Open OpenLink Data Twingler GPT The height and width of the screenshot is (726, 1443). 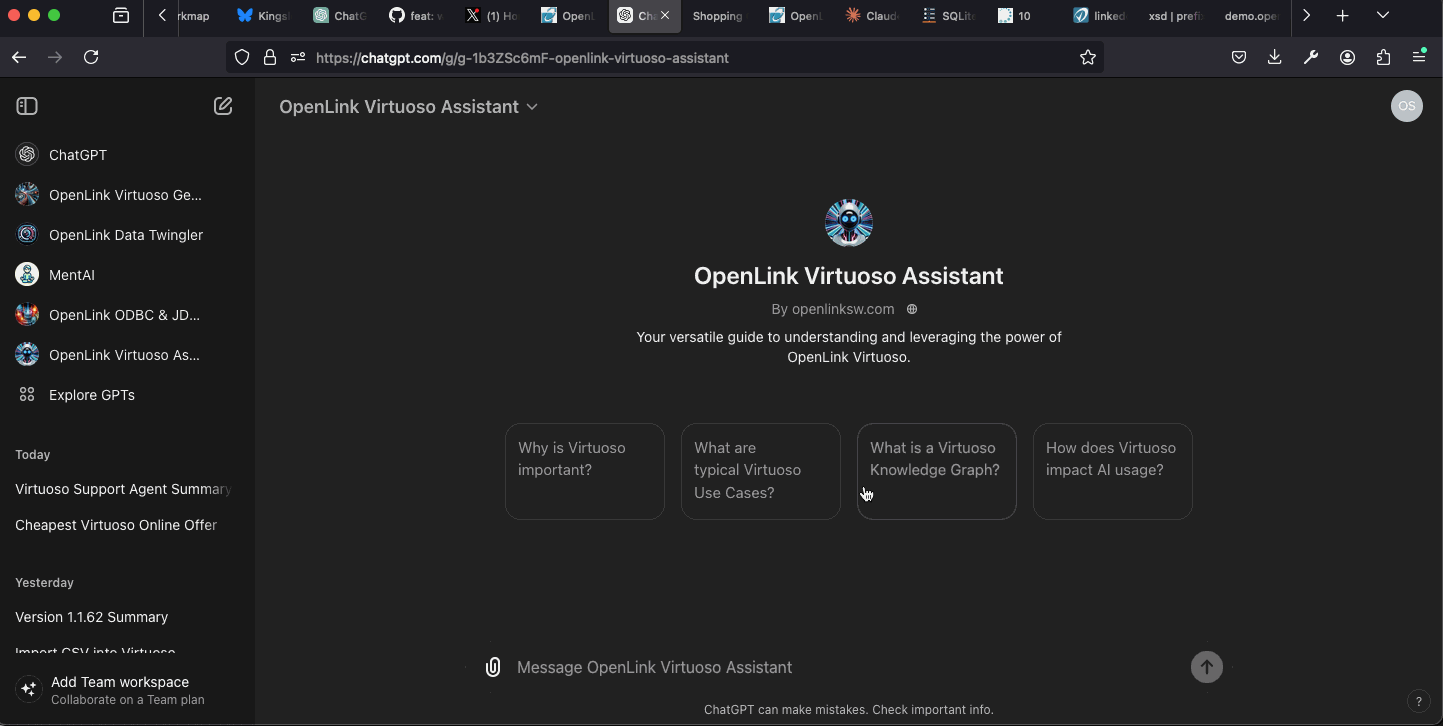pyautogui.click(x=127, y=235)
